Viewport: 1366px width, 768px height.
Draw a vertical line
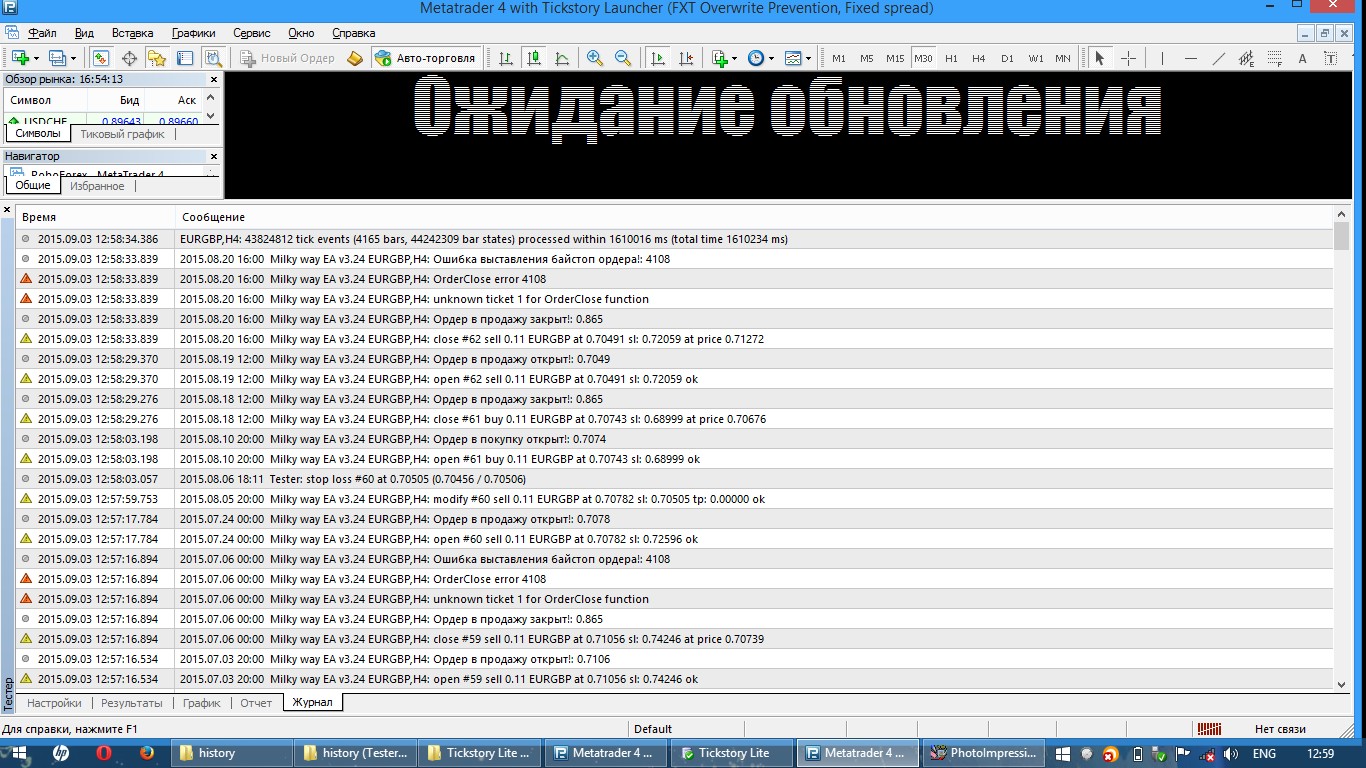pos(1162,58)
